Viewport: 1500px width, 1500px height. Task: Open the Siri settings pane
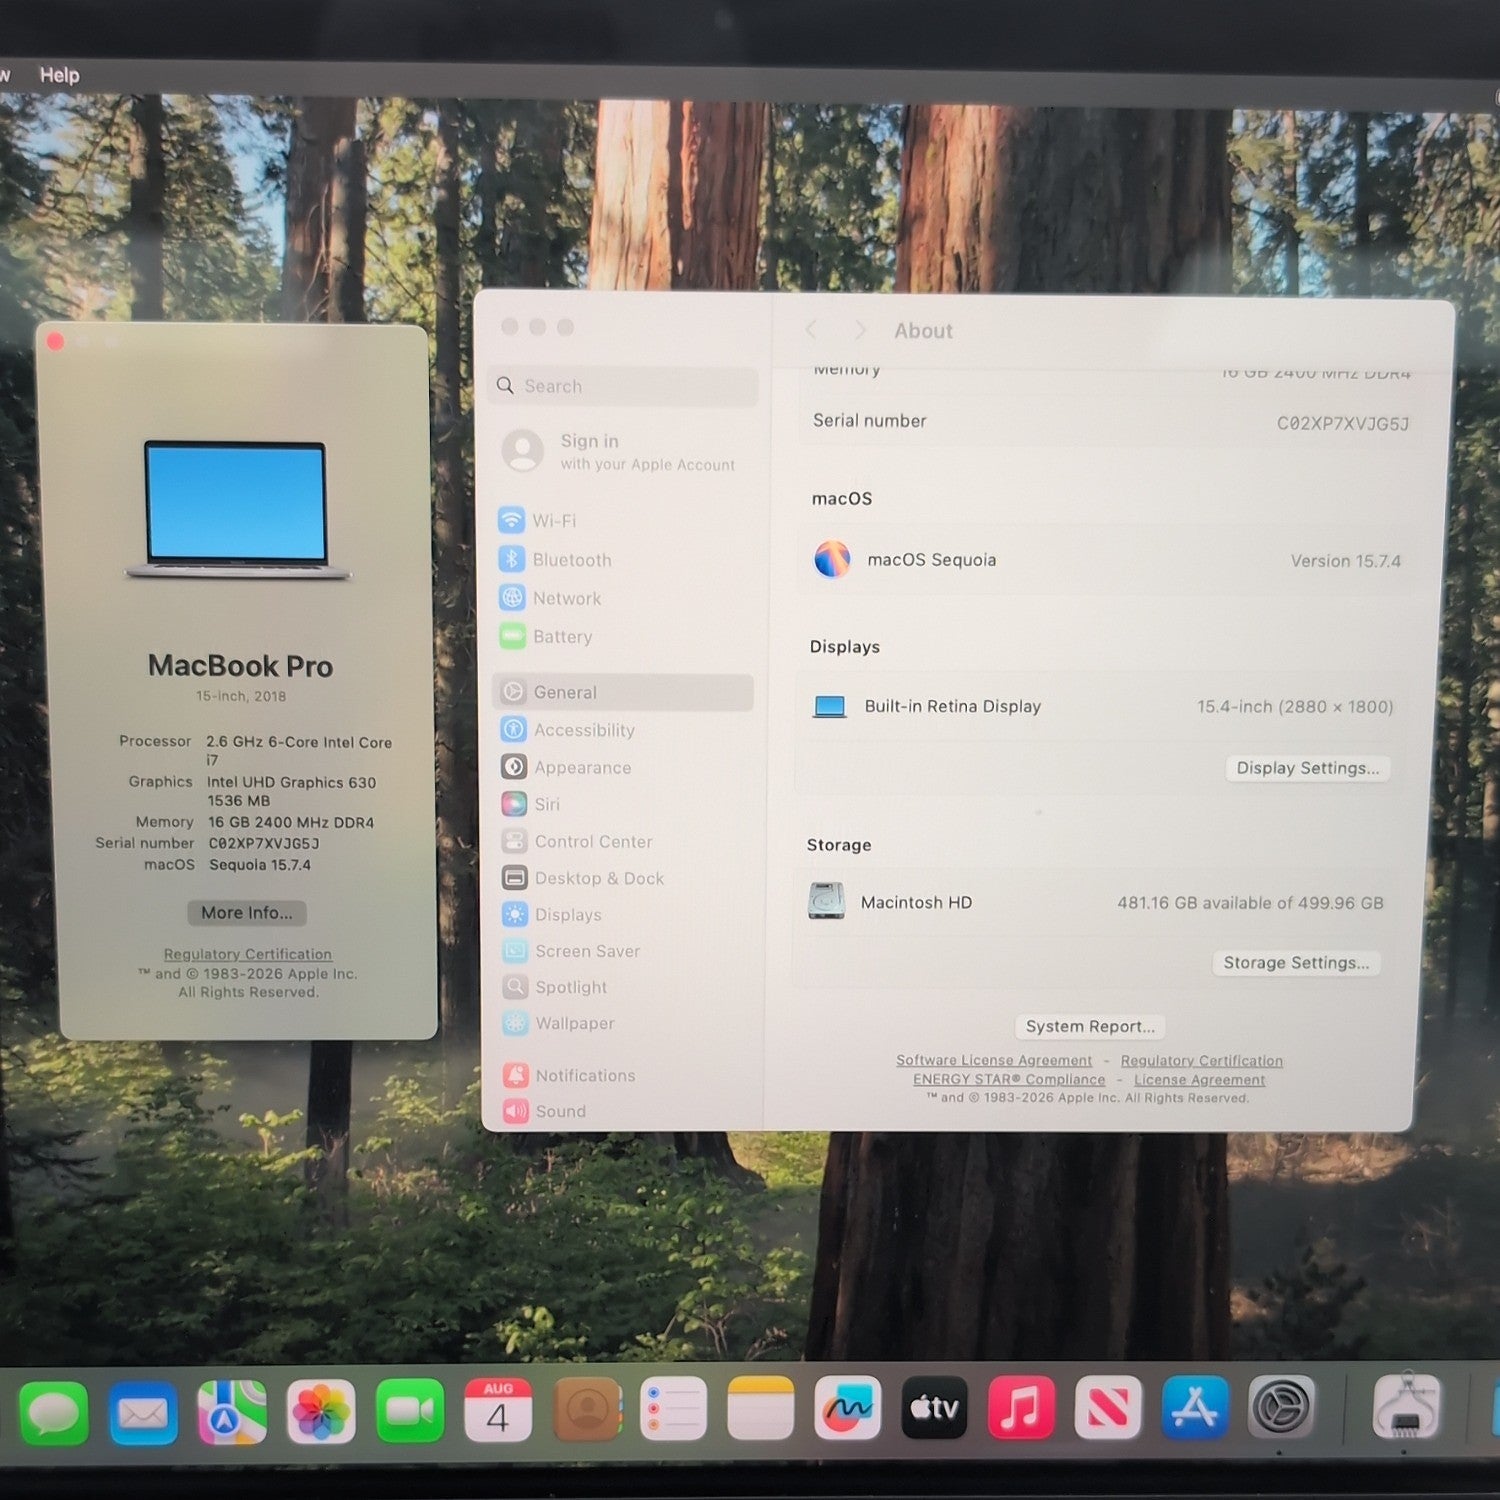pyautogui.click(x=531, y=804)
